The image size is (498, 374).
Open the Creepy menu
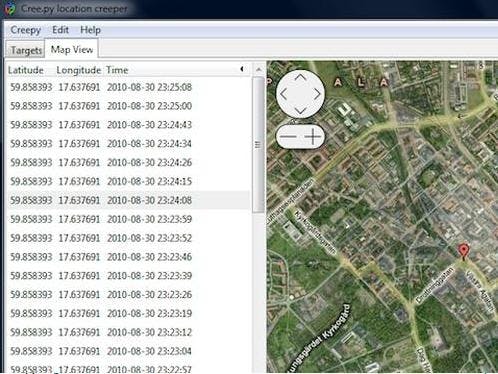pyautogui.click(x=25, y=30)
